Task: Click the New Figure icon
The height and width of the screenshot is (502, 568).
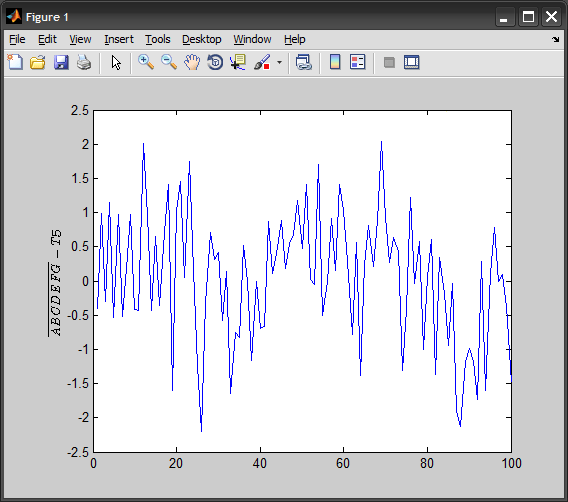Action: pyautogui.click(x=15, y=62)
